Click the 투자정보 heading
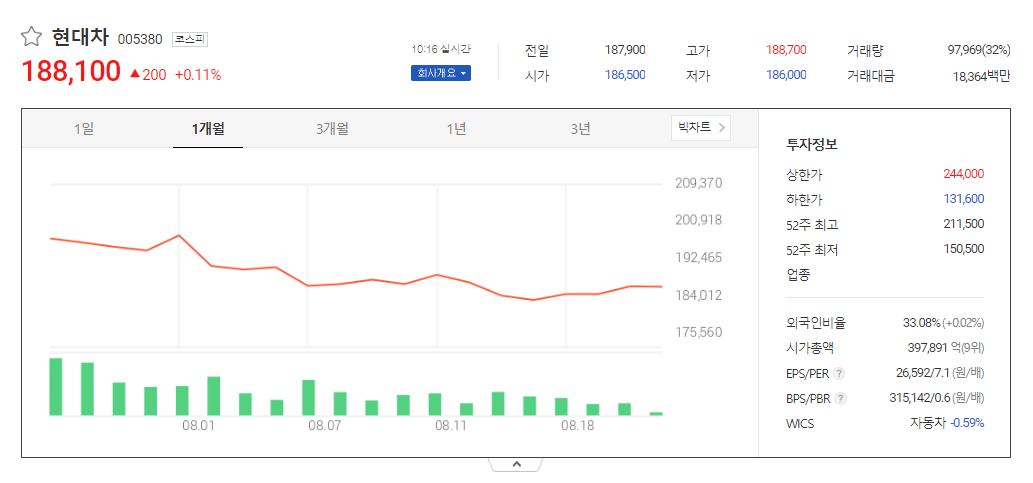Viewport: 1033px width, 483px height. click(812, 145)
